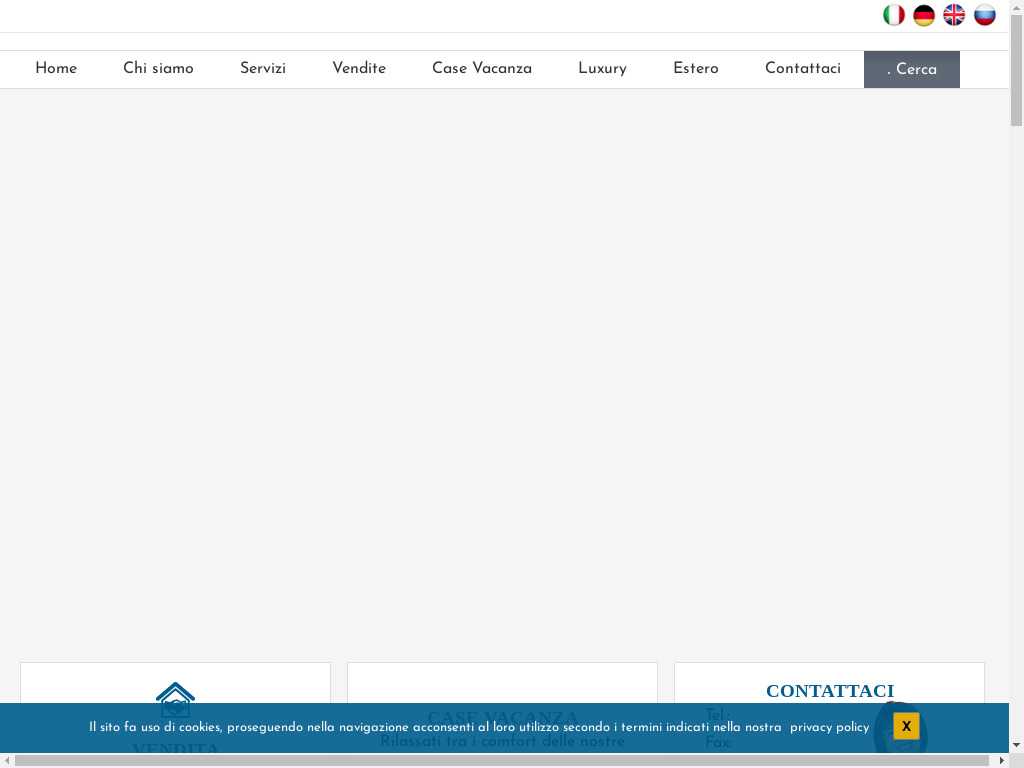Screen dimensions: 1024x768
Task: Click the horizontal scrollbar thumb
Action: tap(502, 761)
